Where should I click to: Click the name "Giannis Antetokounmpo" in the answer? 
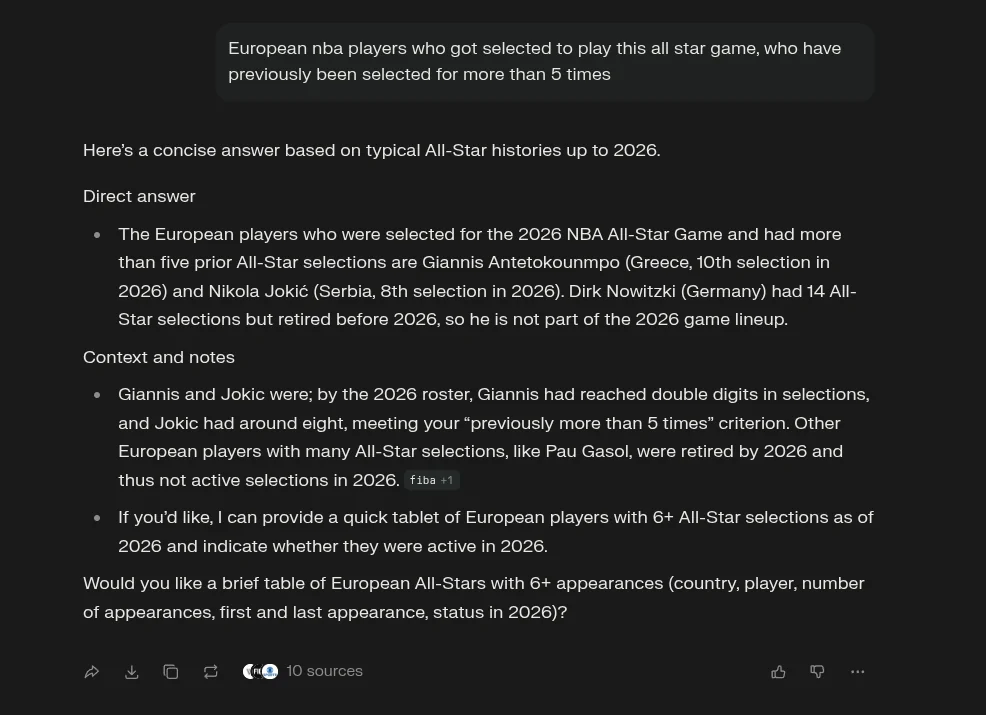point(520,262)
